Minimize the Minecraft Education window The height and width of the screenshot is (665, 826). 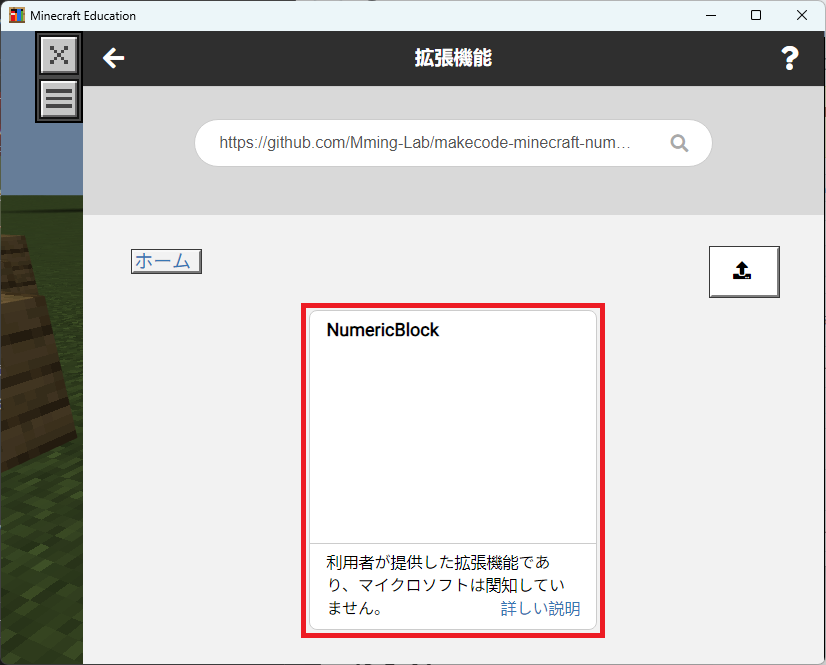(711, 15)
